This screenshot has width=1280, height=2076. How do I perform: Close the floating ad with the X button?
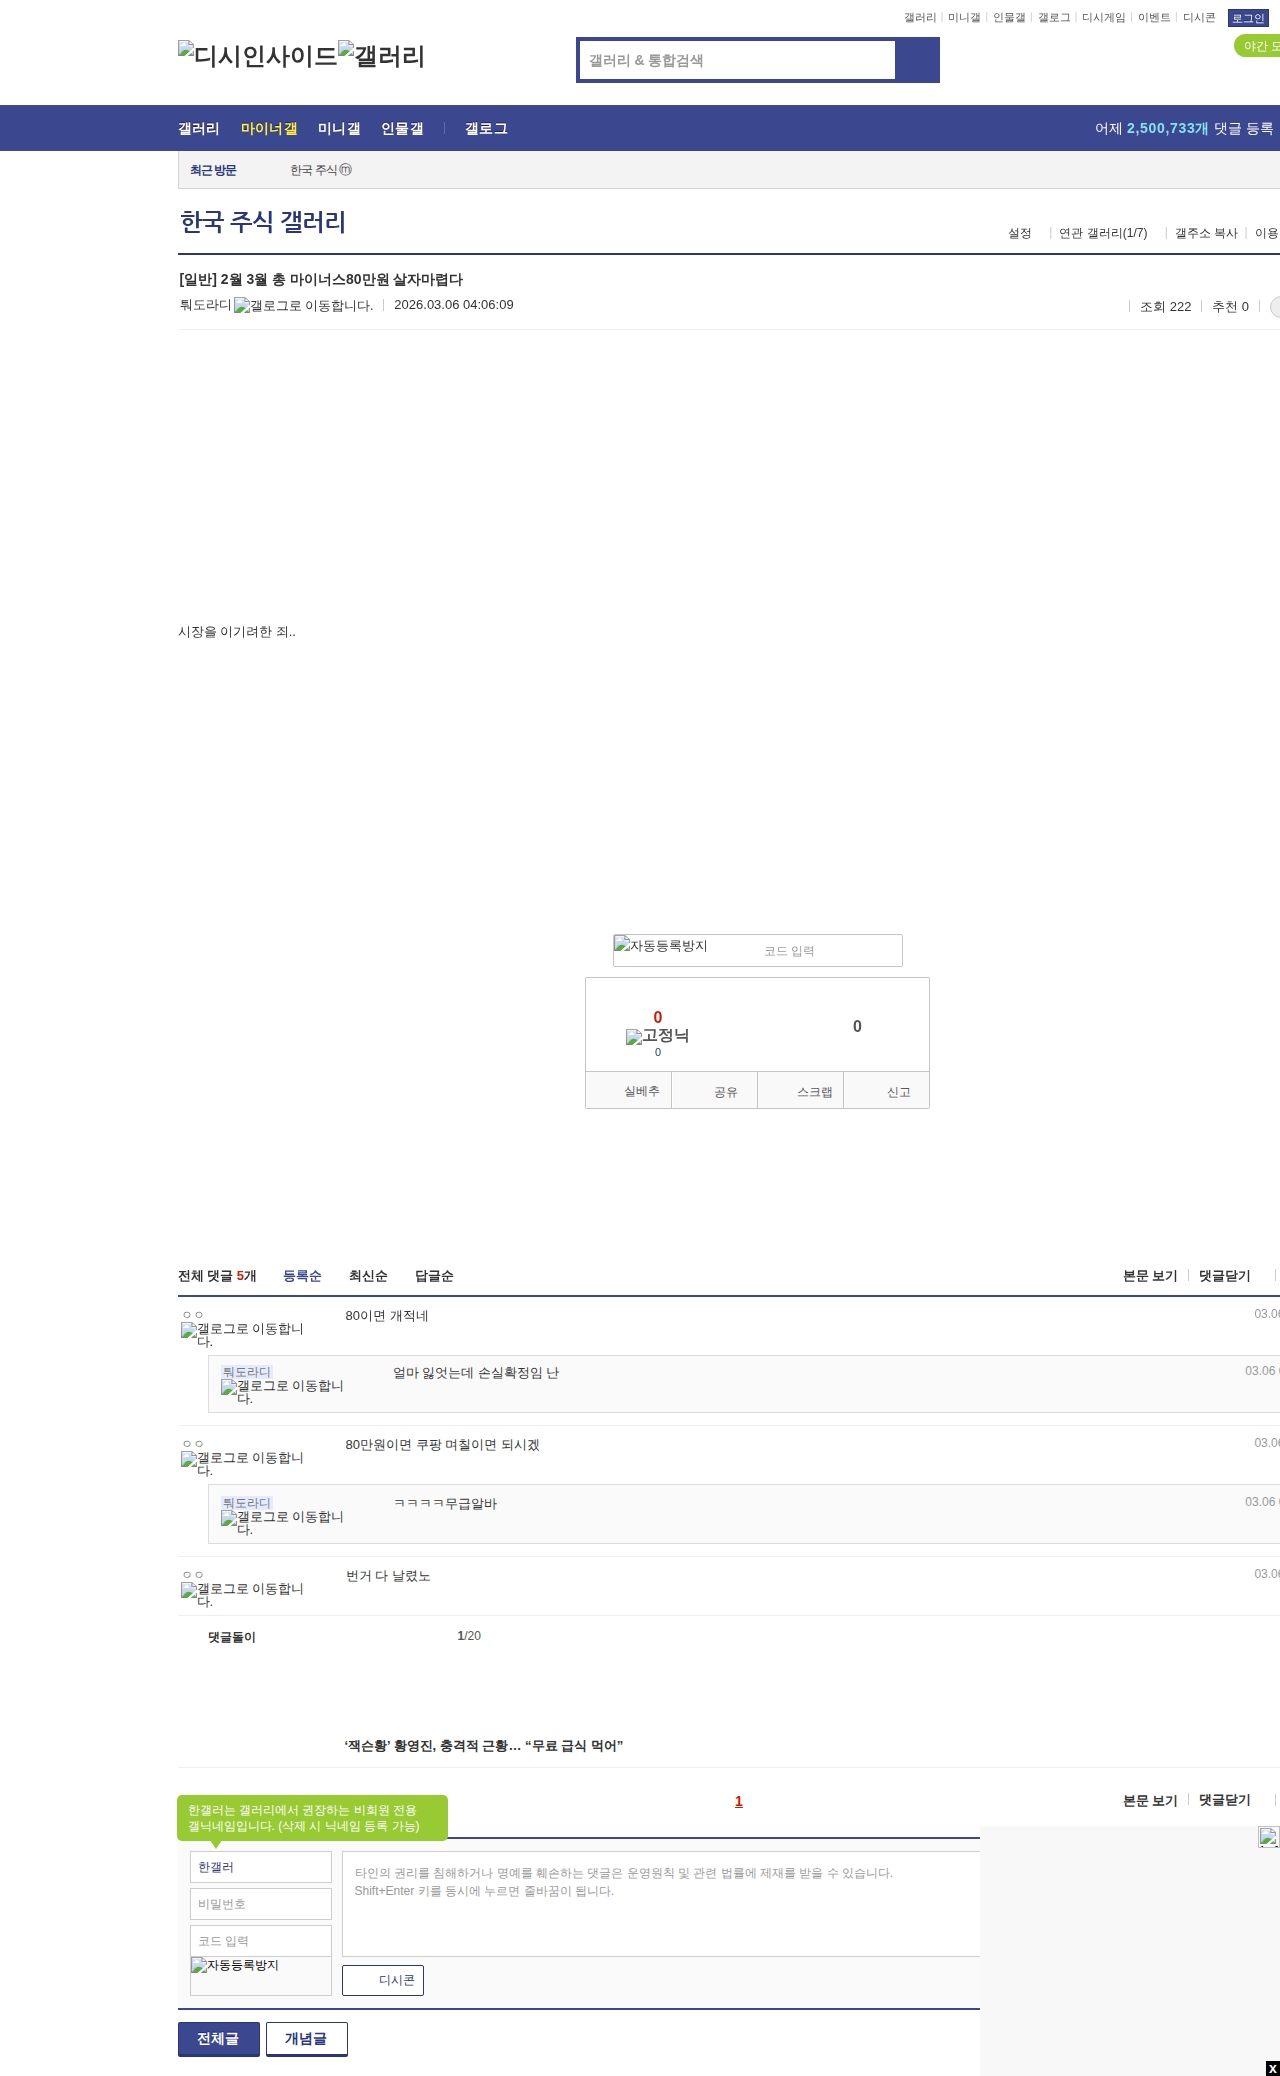point(1272,2068)
